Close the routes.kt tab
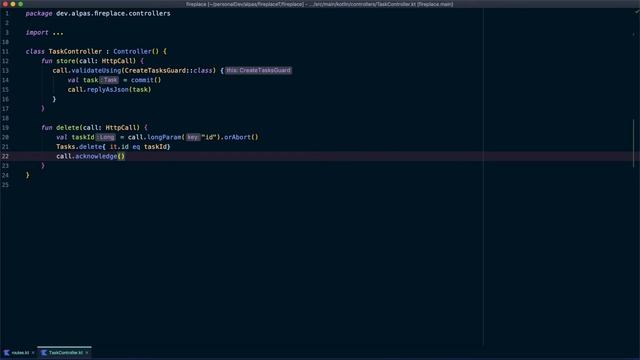This screenshot has width=640, height=360. [x=33, y=353]
